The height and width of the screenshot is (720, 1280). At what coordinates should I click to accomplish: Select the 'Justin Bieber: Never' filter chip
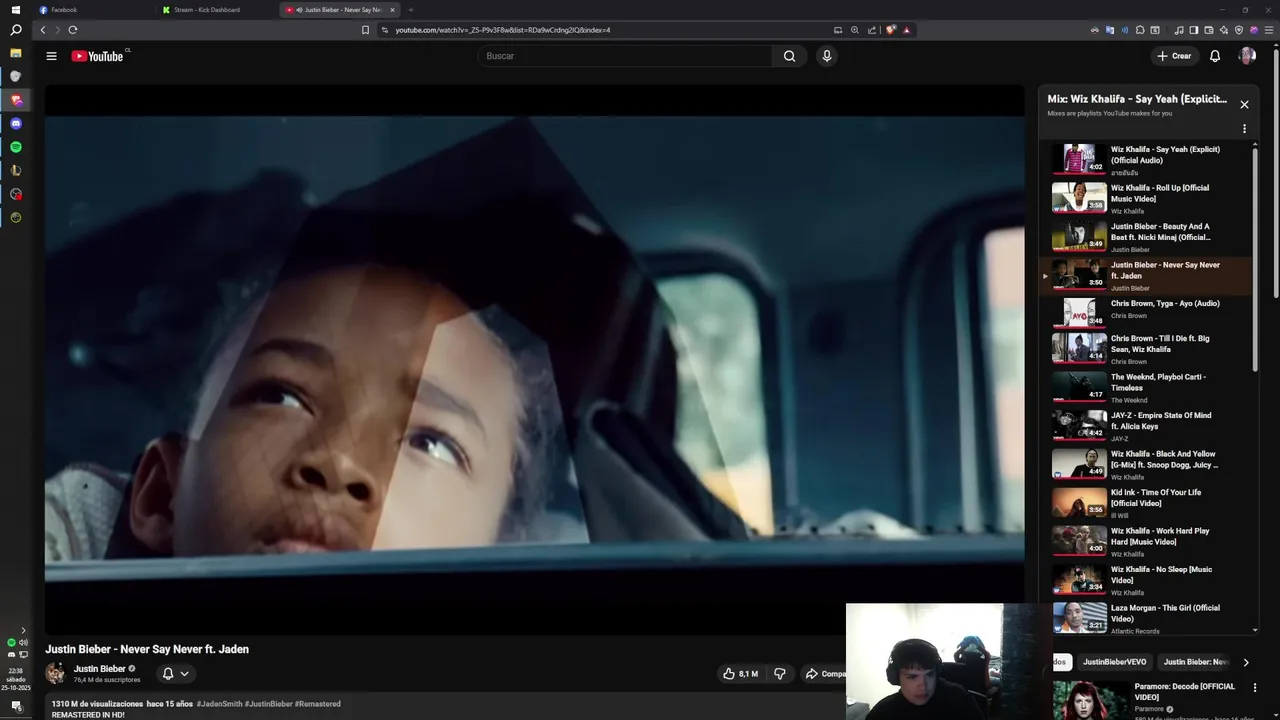1195,662
